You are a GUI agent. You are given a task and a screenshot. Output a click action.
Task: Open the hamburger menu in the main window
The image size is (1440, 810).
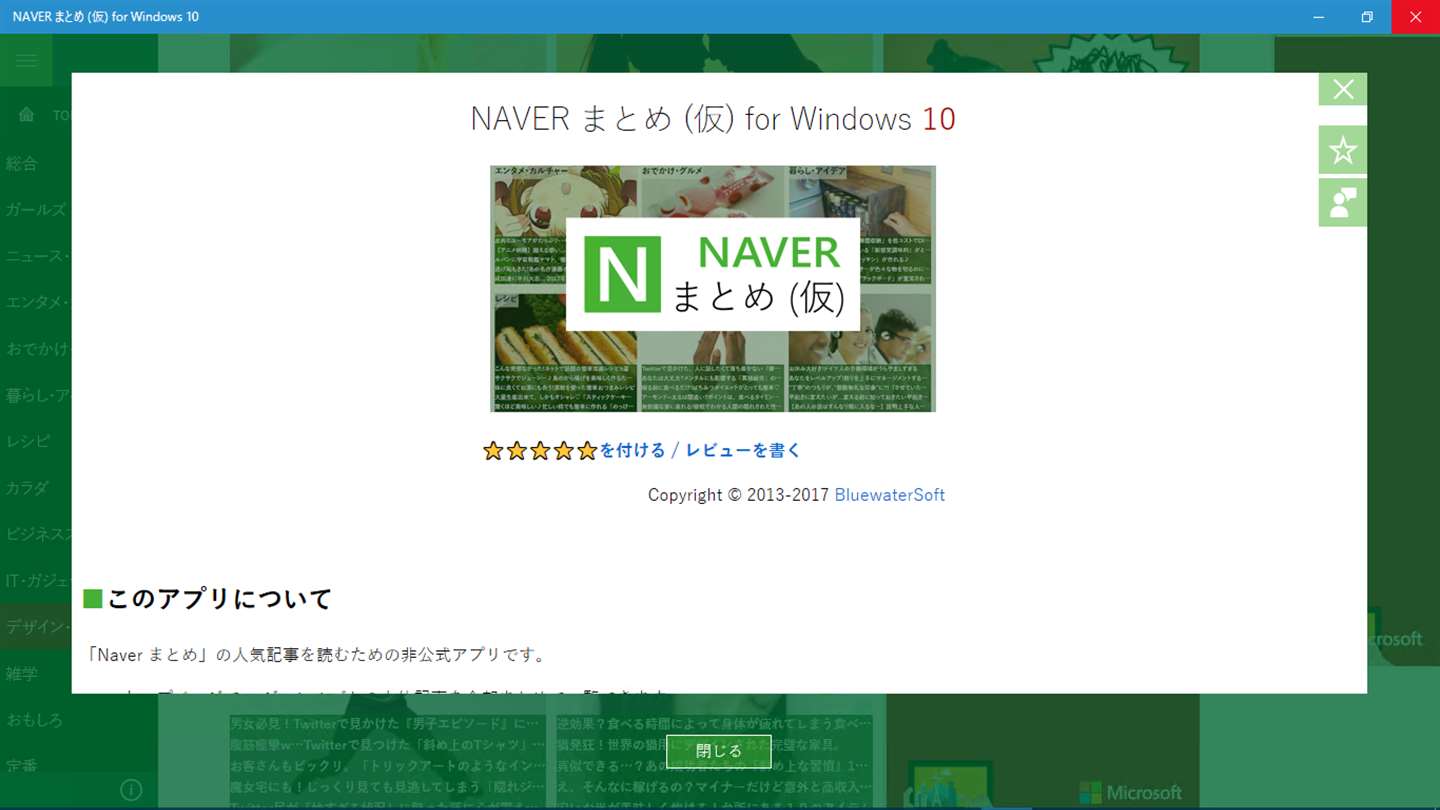(26, 61)
